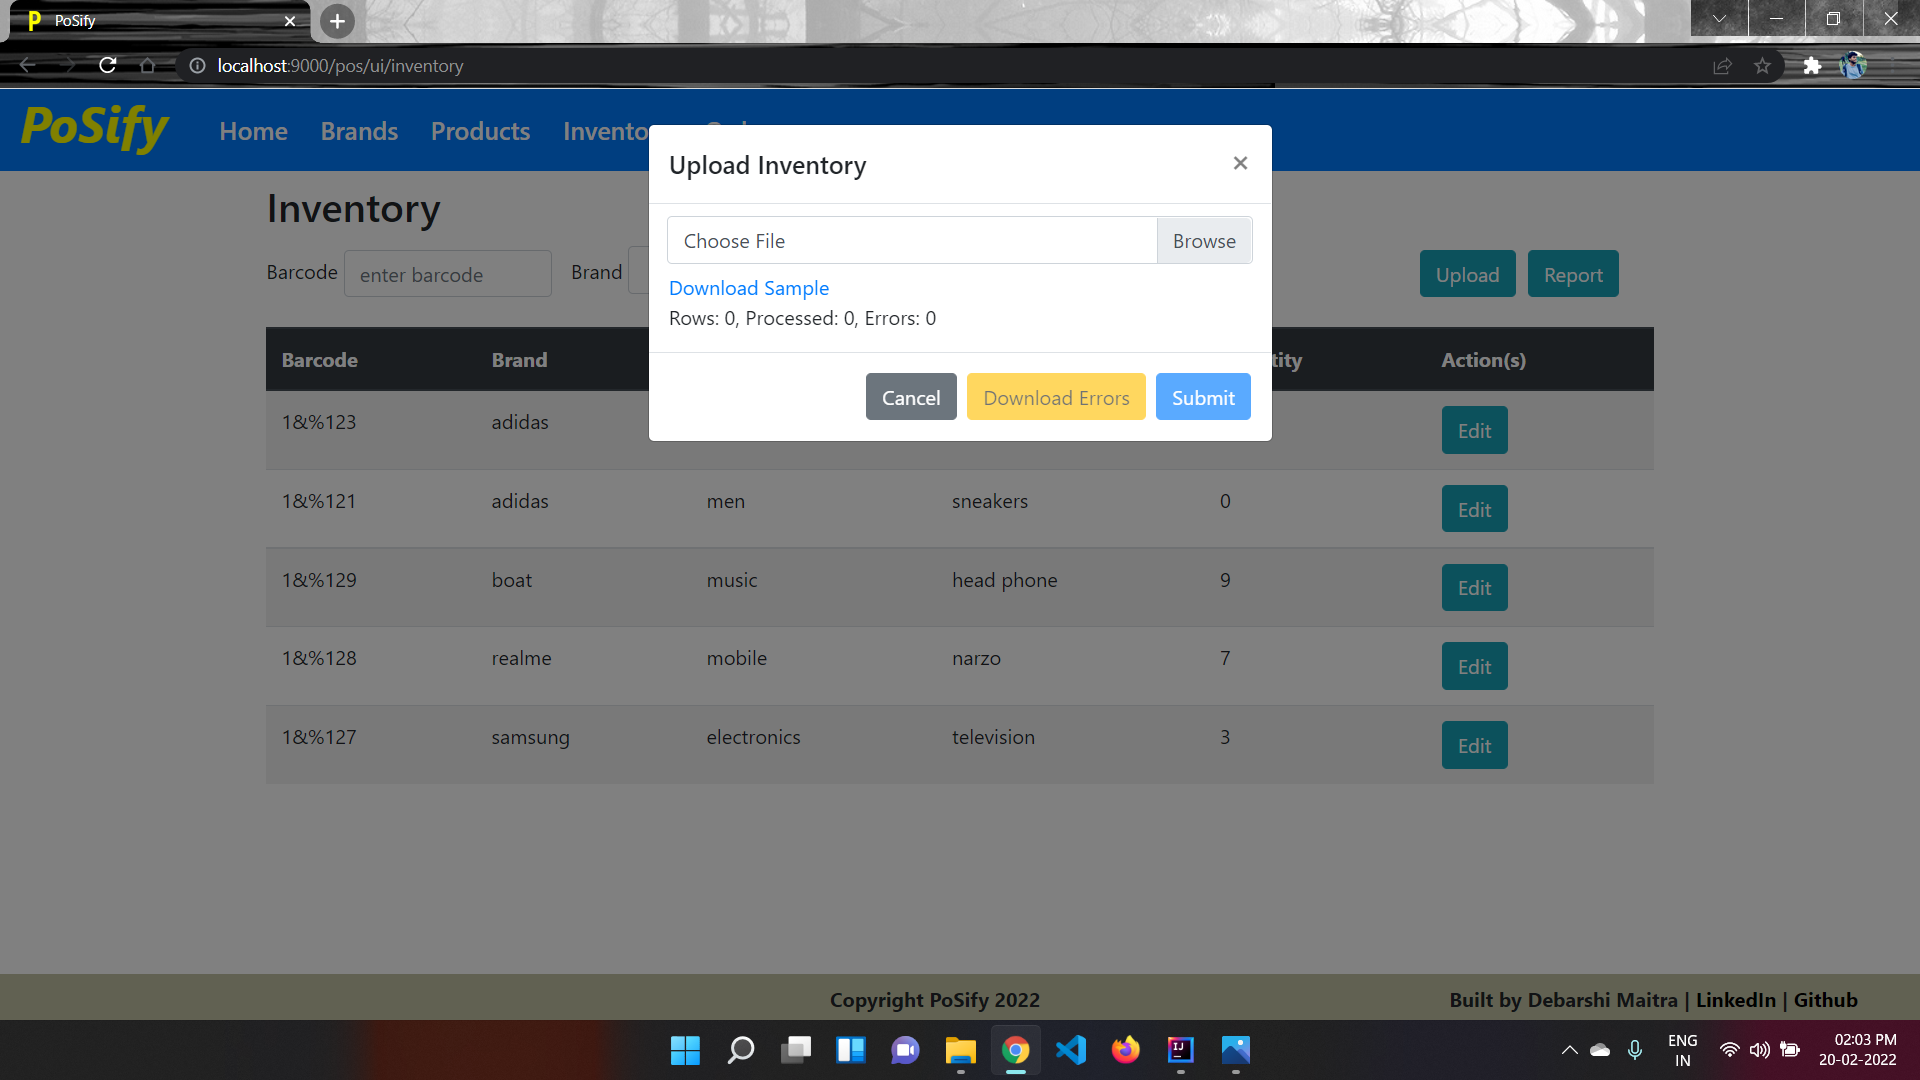Click the browser reload icon

(x=108, y=66)
